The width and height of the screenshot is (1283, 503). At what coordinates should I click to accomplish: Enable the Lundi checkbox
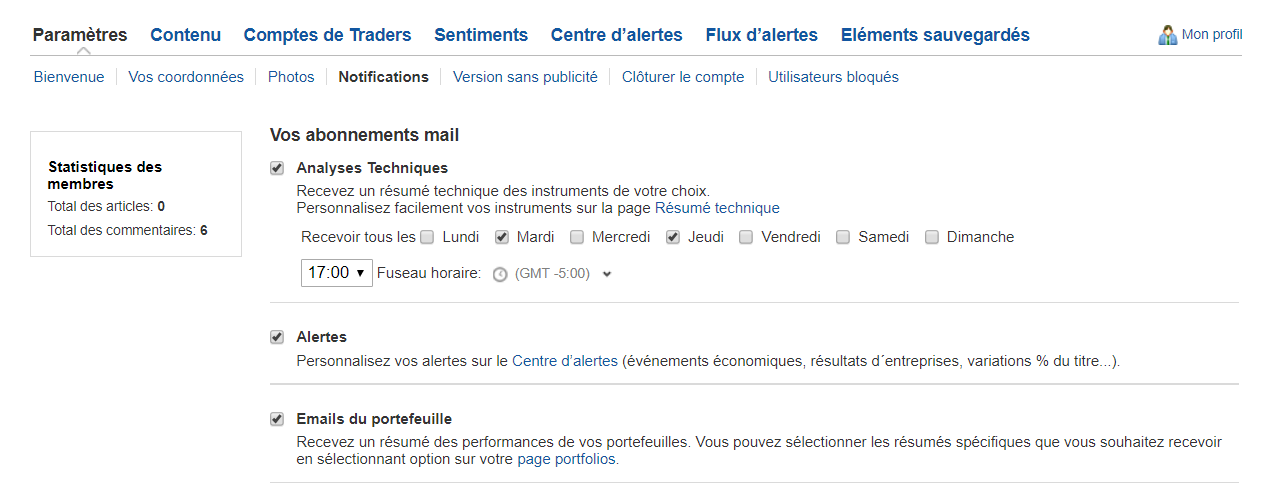(427, 237)
